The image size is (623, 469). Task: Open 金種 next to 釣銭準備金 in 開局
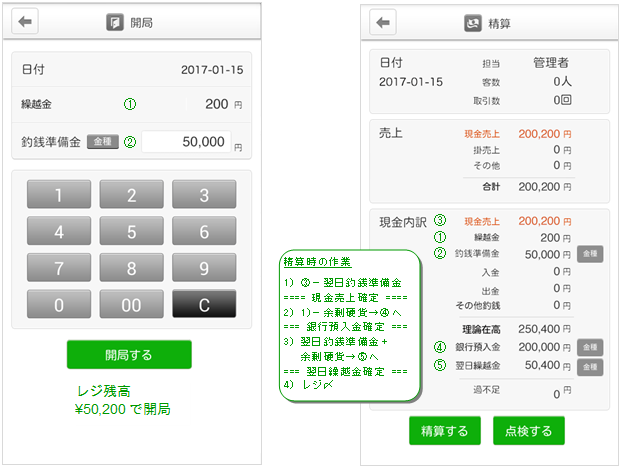click(x=103, y=141)
